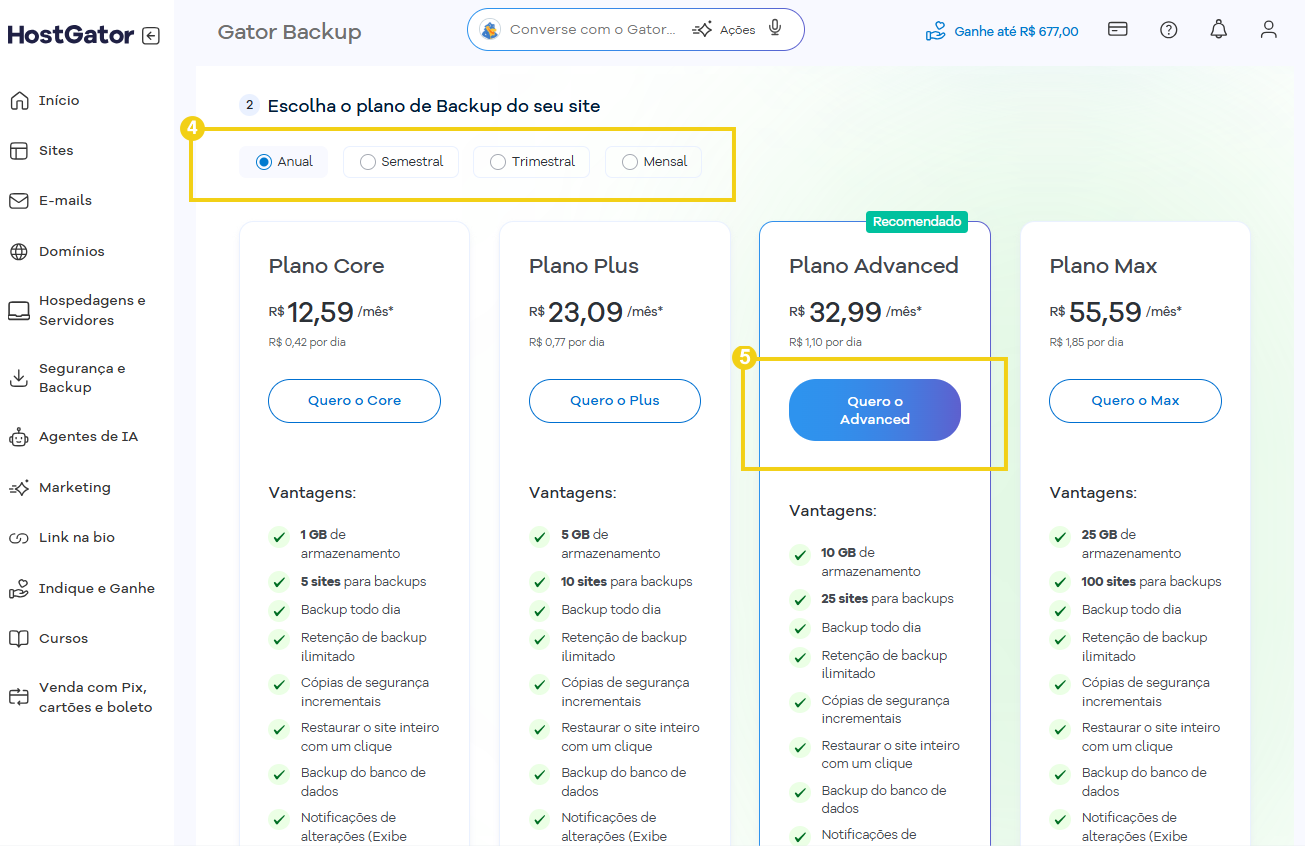Click the R$ 23,09 price

coord(596,313)
